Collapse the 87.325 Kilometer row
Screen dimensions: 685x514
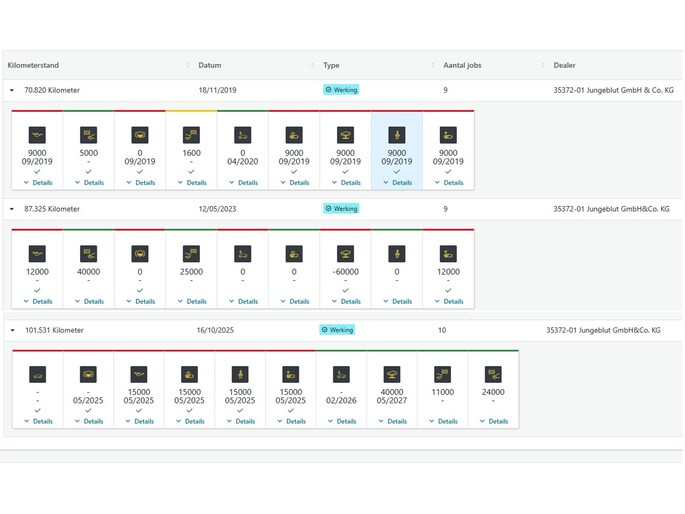(12, 209)
